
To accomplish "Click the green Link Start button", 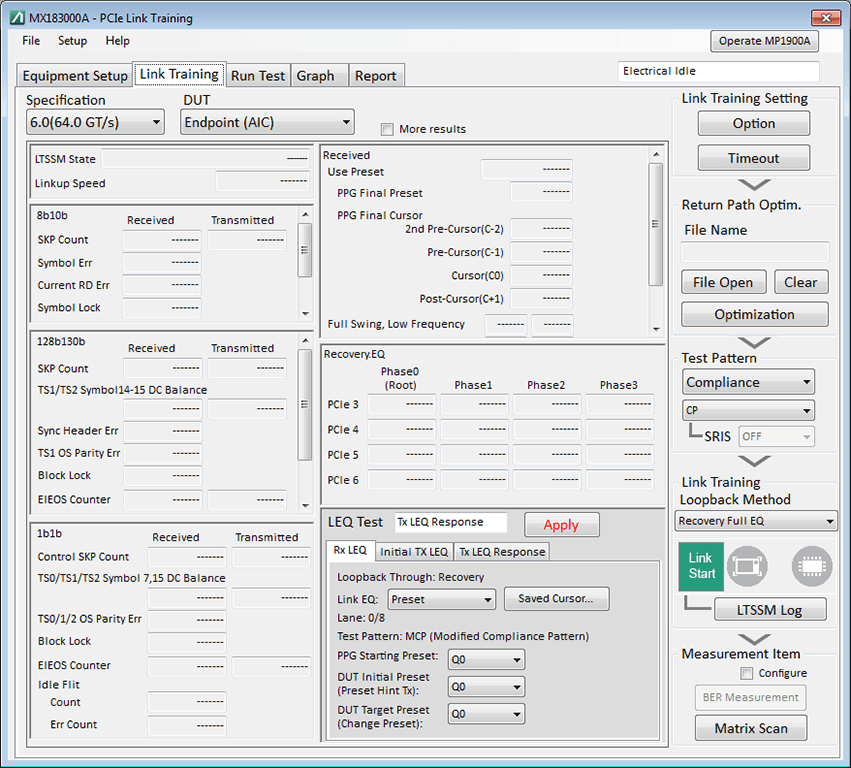I will [700, 565].
